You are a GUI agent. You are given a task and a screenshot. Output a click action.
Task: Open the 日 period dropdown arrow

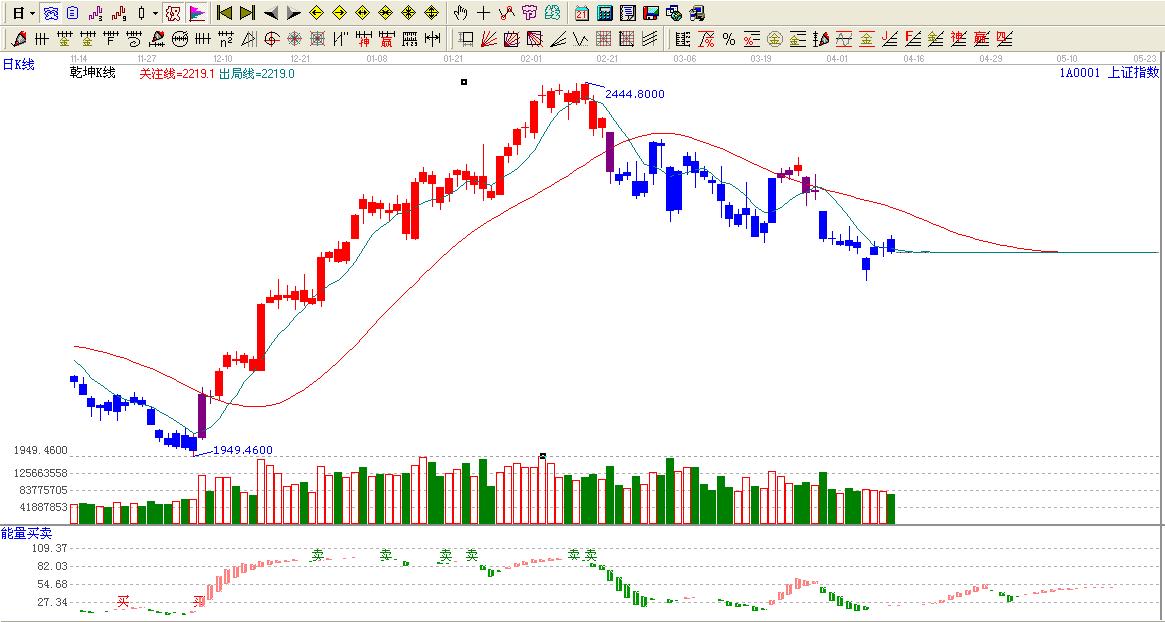pyautogui.click(x=32, y=14)
